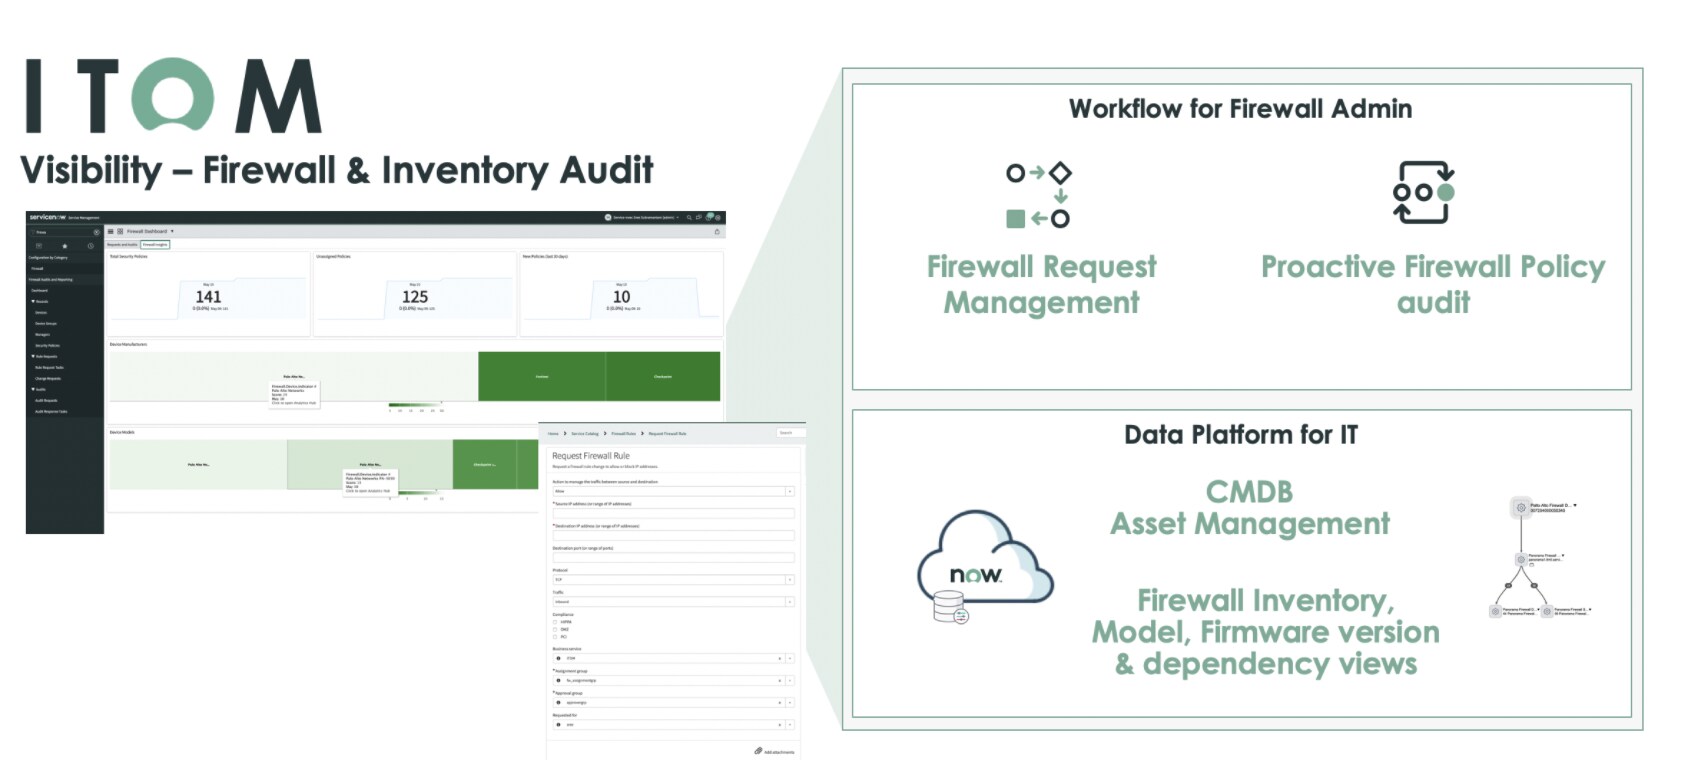Click the info icon in Business service field
Image resolution: width=1694 pixels, height=760 pixels.
click(558, 658)
